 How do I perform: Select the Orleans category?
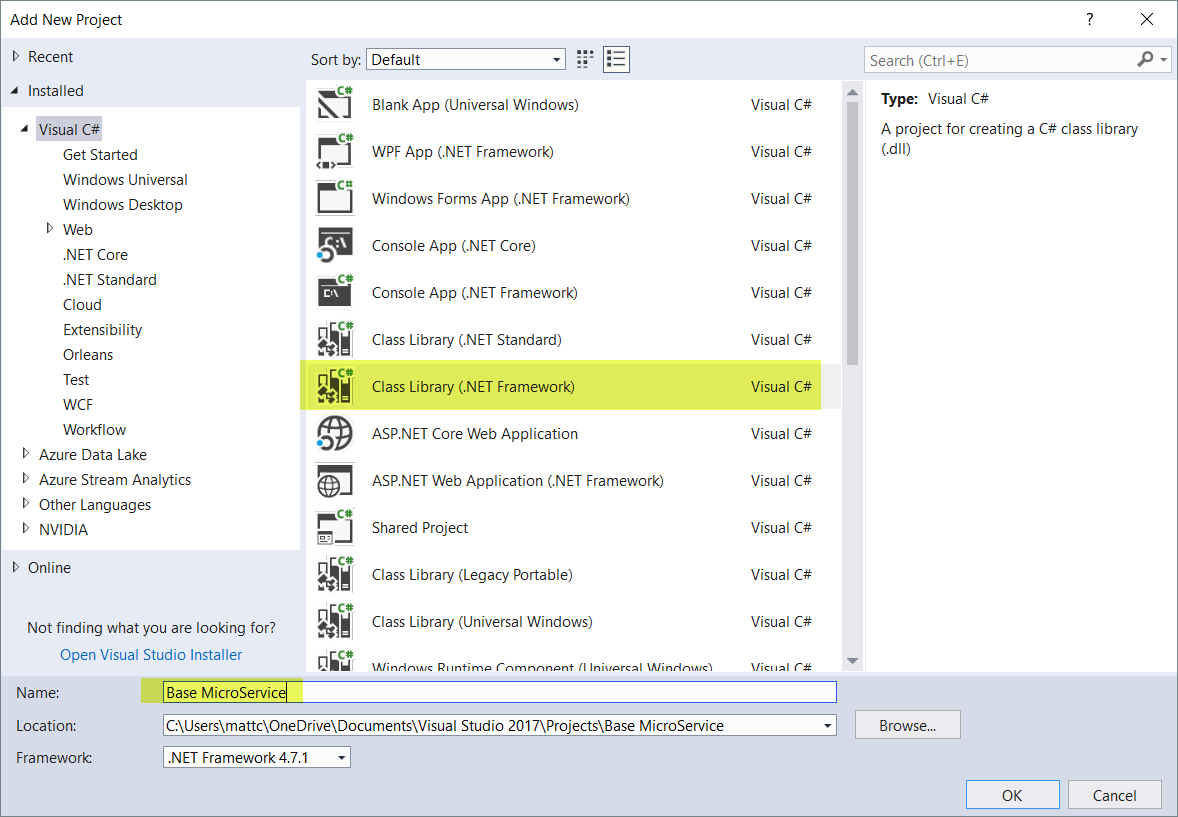(88, 355)
